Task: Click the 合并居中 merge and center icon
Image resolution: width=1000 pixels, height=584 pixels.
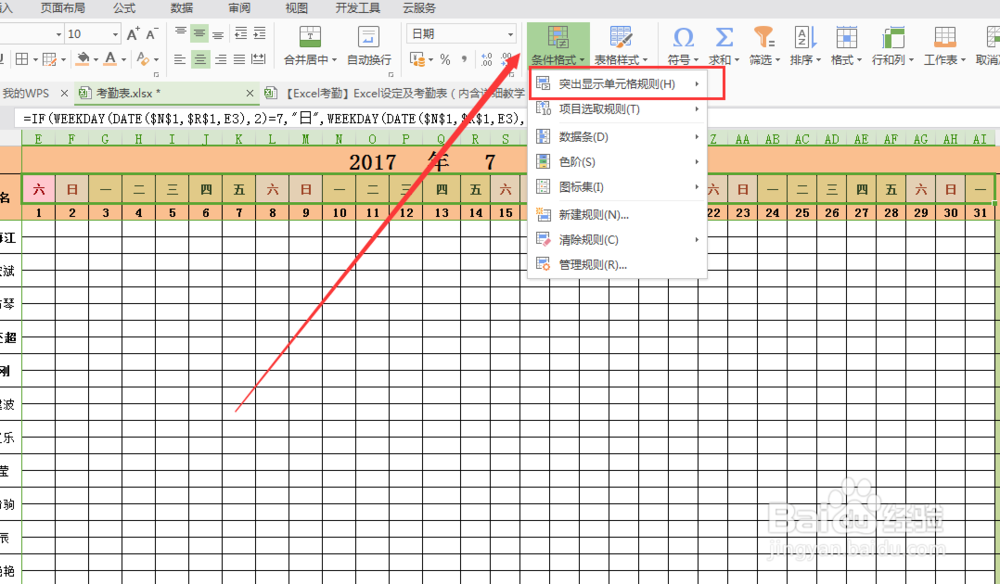Action: tap(310, 36)
